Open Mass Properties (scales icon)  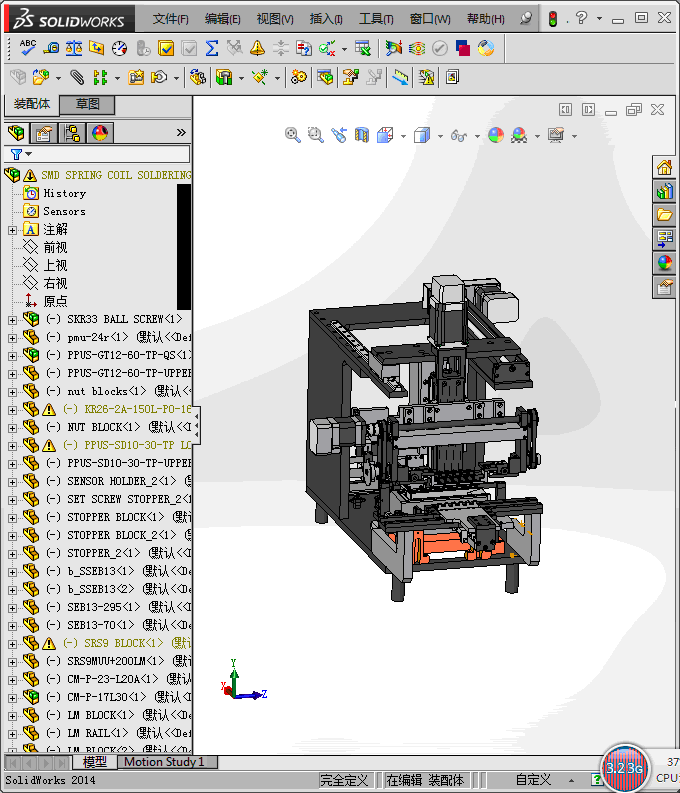pyautogui.click(x=74, y=48)
